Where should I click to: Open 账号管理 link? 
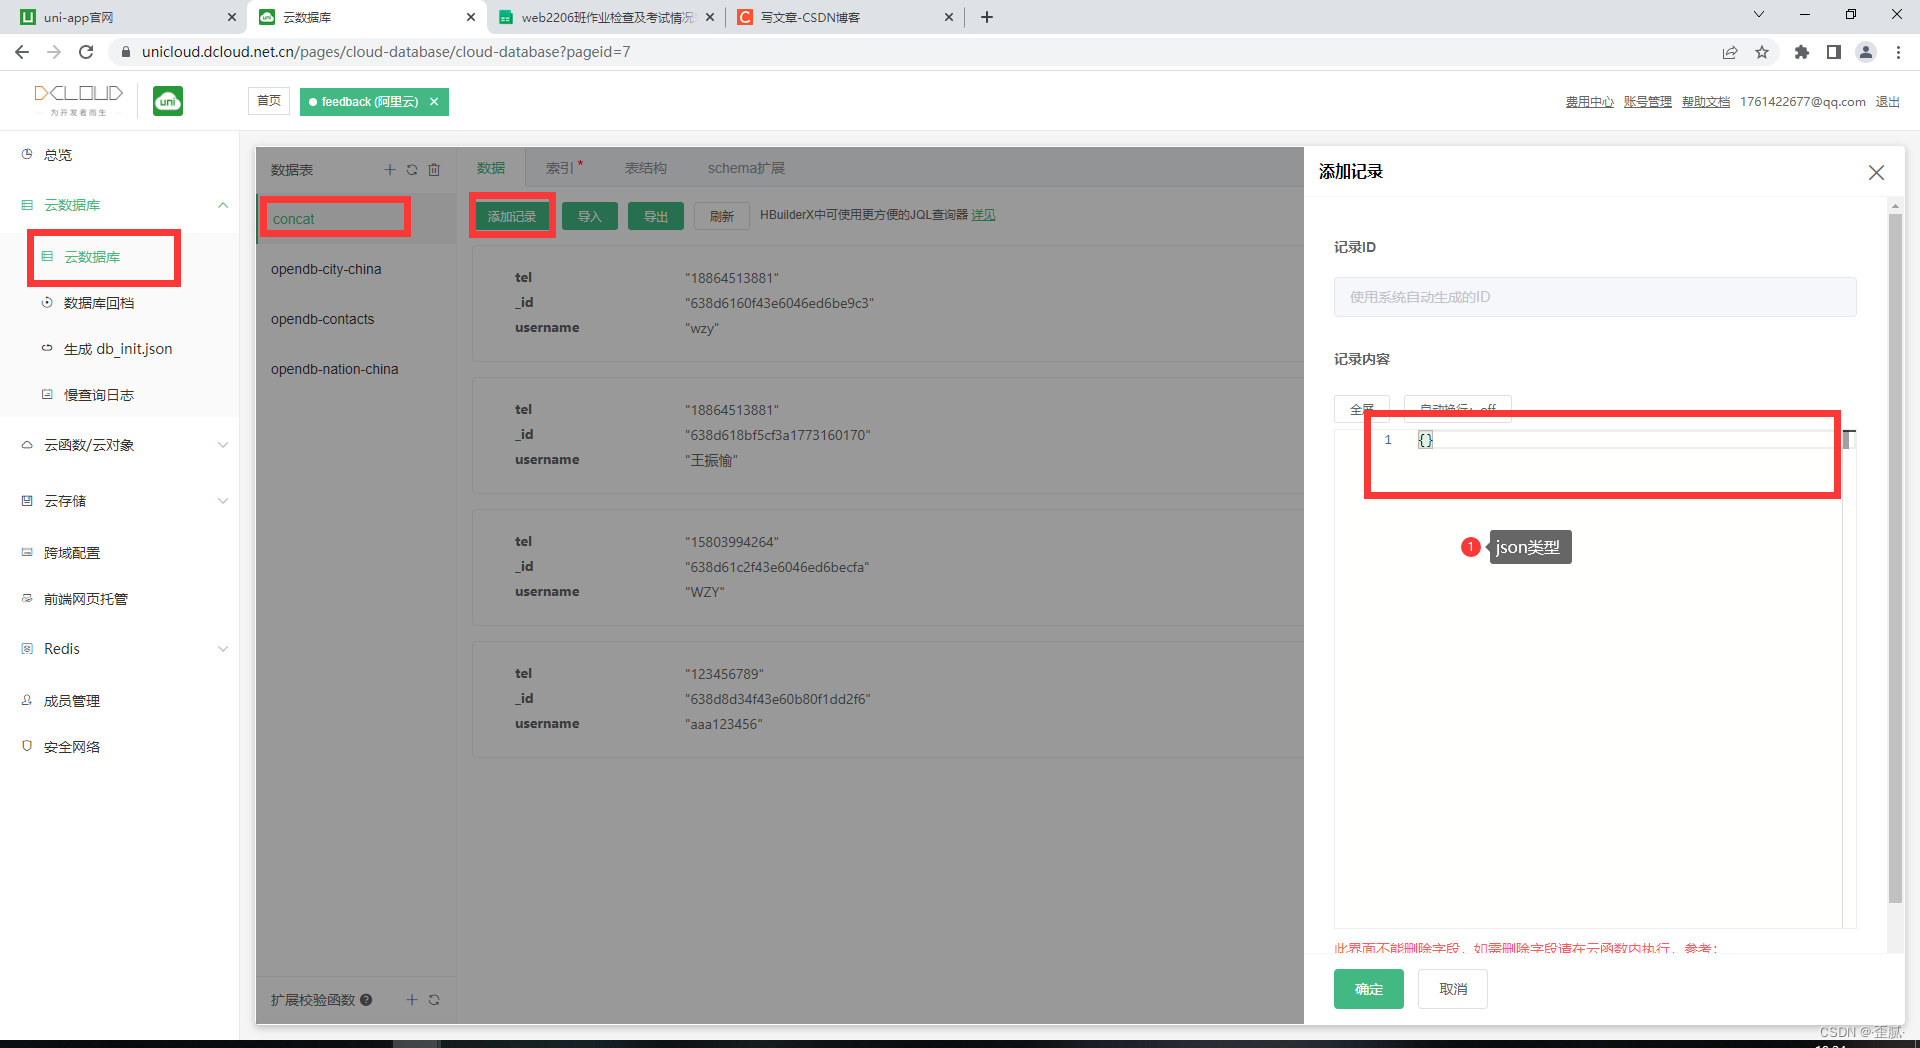1648,102
